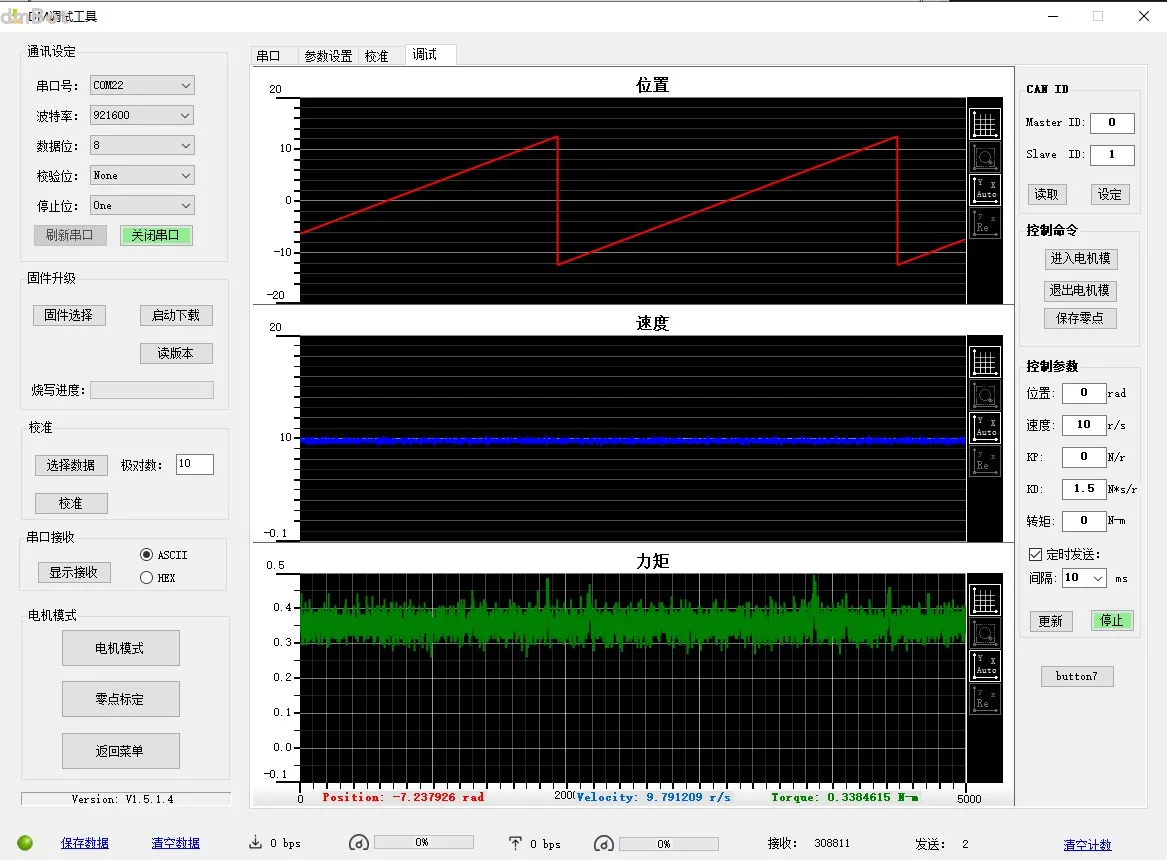Select the HEX radio button
The width and height of the screenshot is (1167, 860).
tap(147, 578)
